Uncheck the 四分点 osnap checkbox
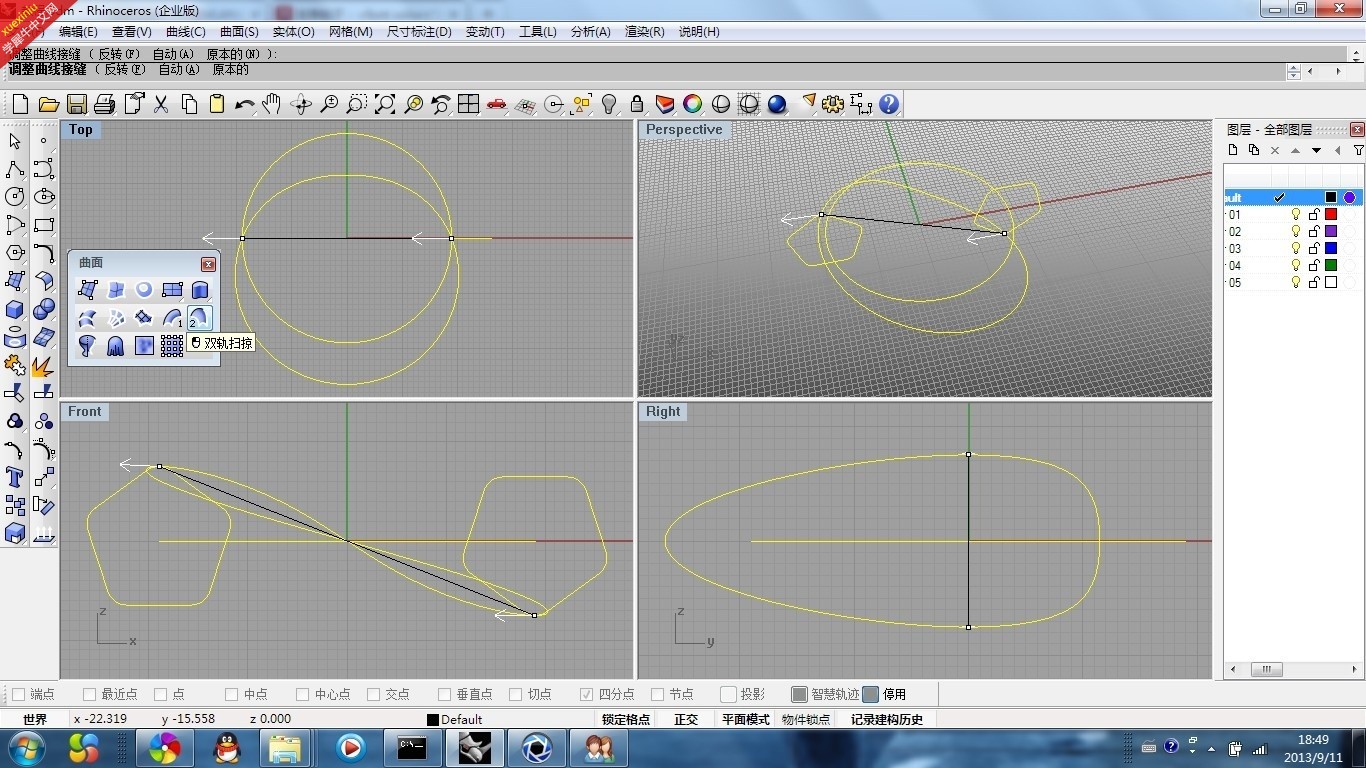Viewport: 1366px width, 768px height. pos(586,694)
